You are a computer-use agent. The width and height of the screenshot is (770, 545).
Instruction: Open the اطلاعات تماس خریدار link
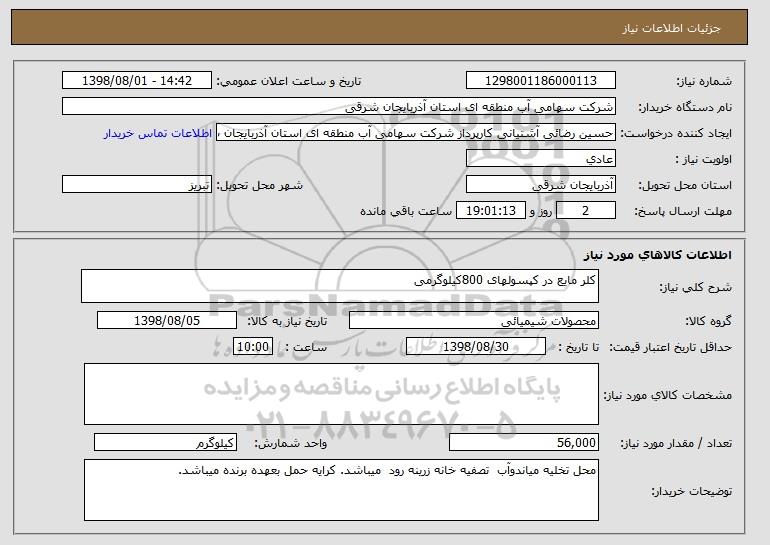[x=158, y=133]
